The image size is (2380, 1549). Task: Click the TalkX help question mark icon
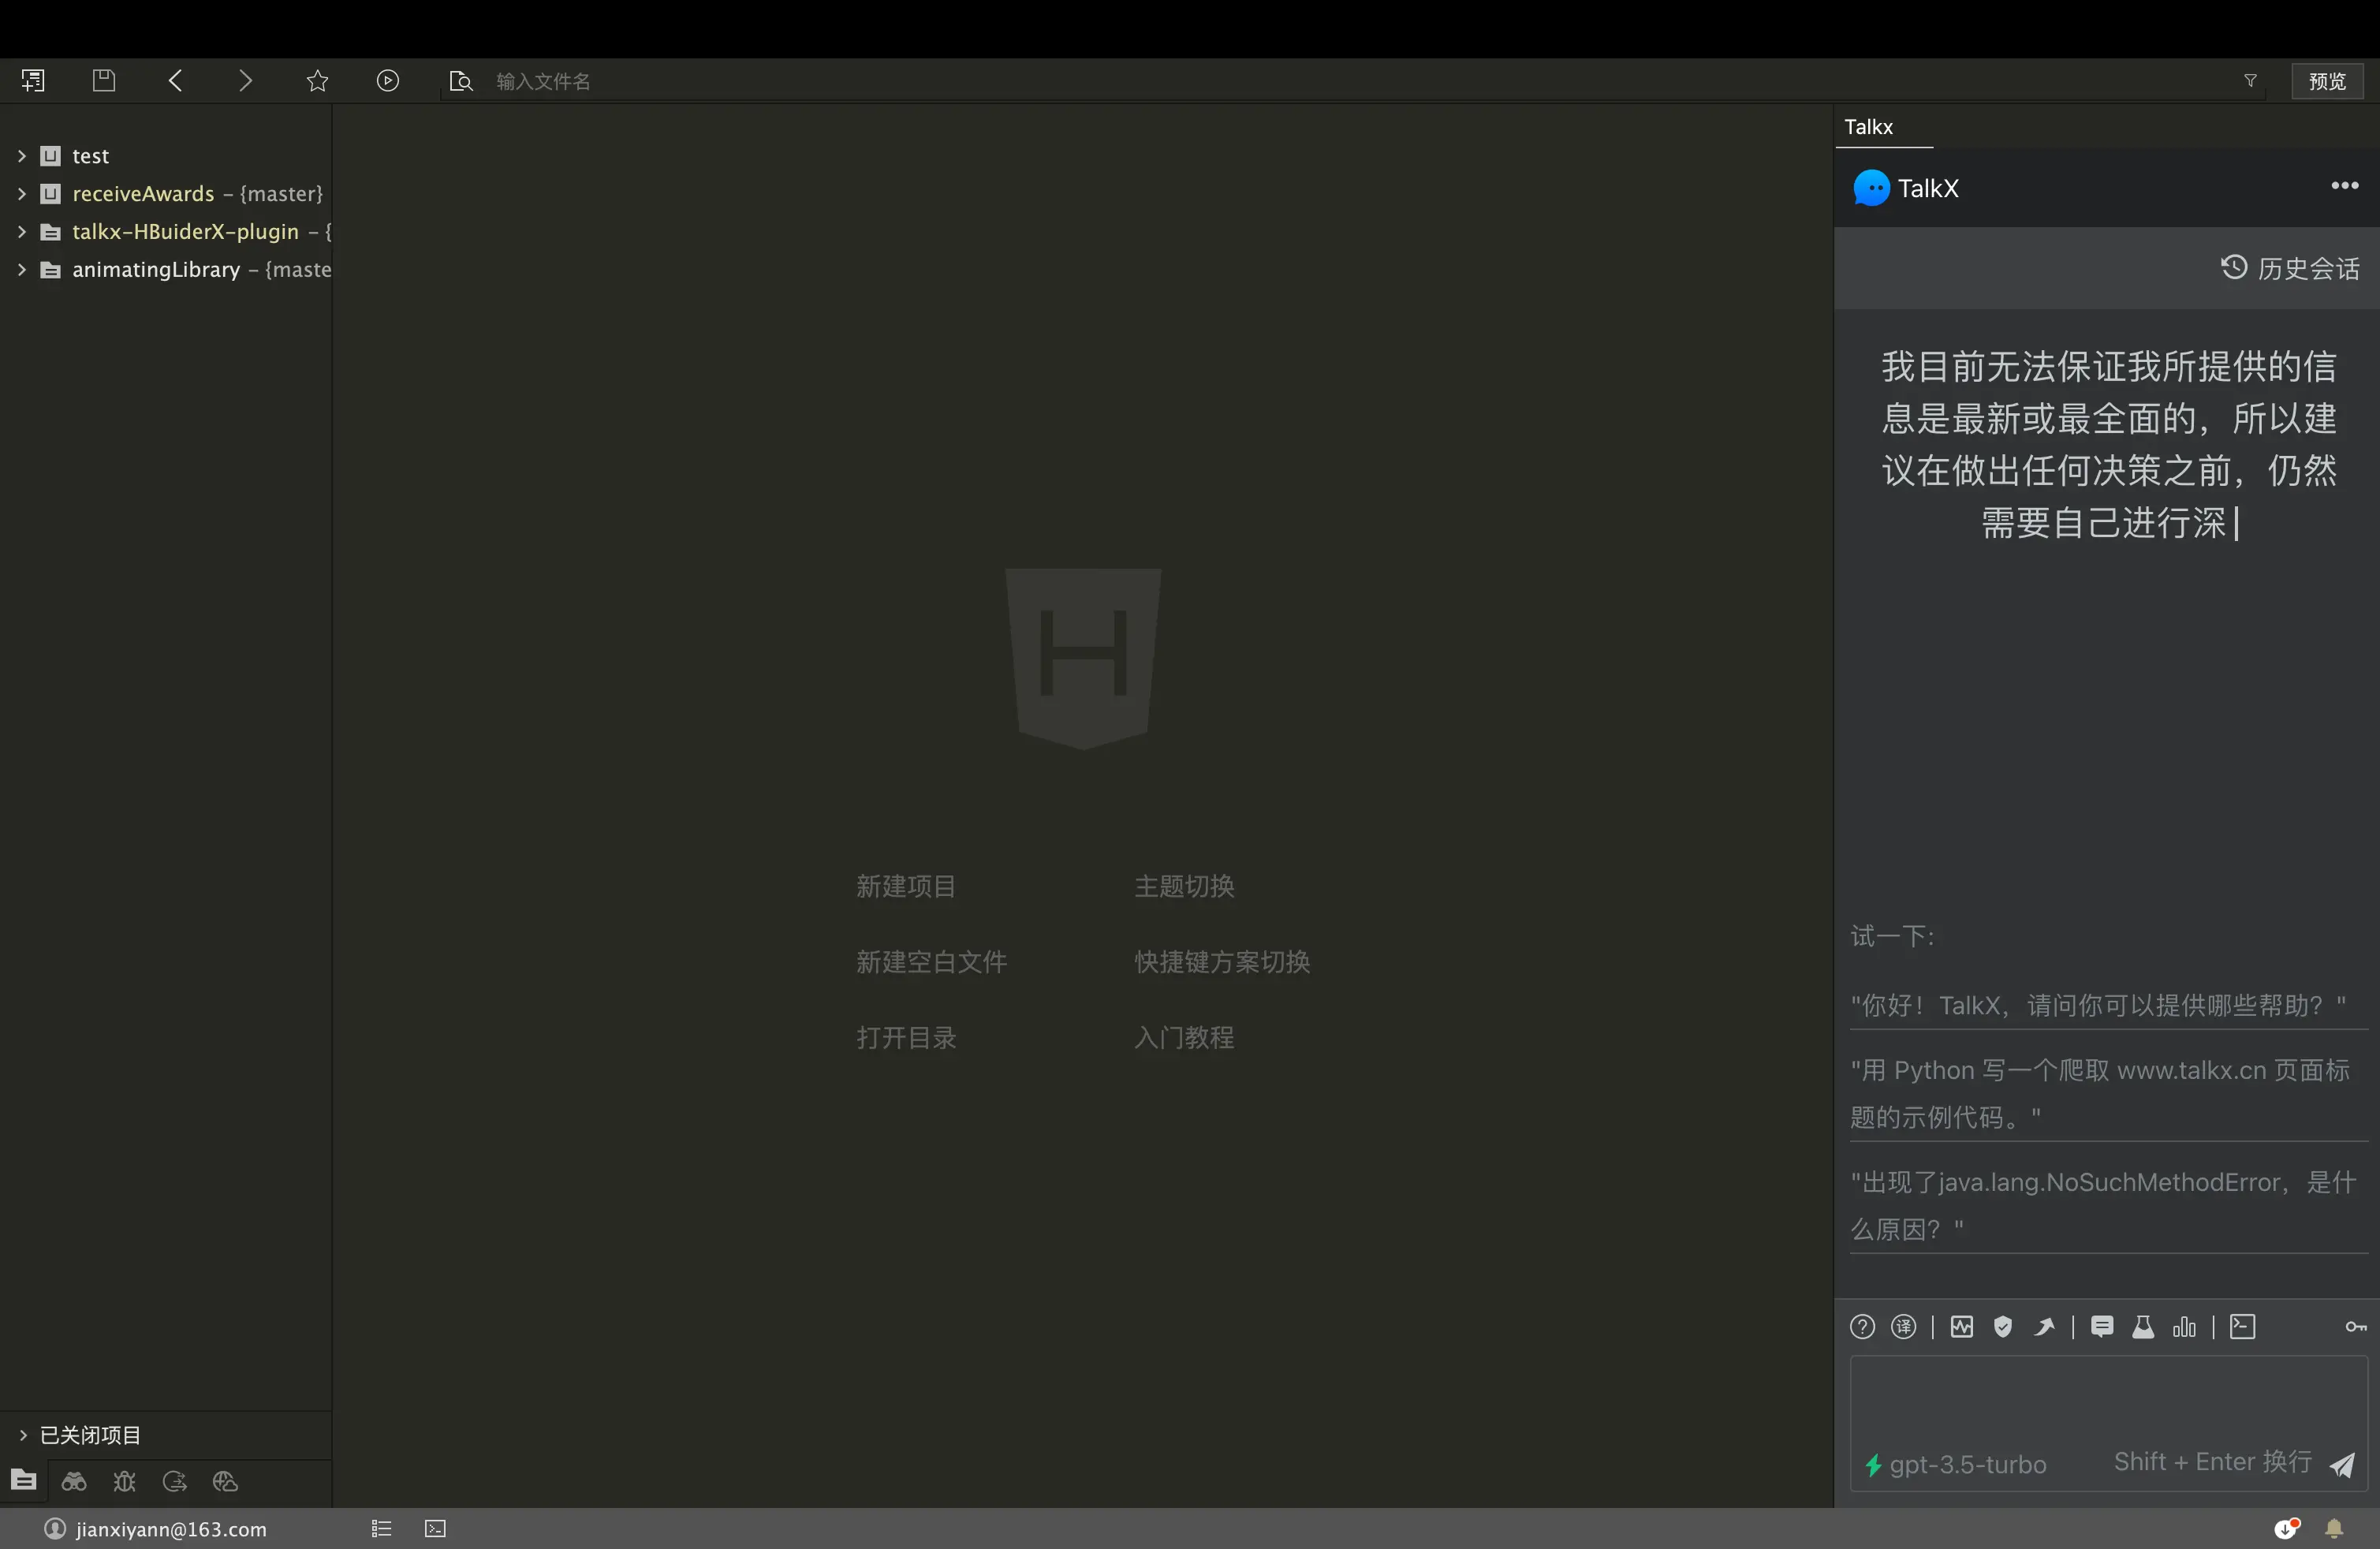point(1862,1327)
